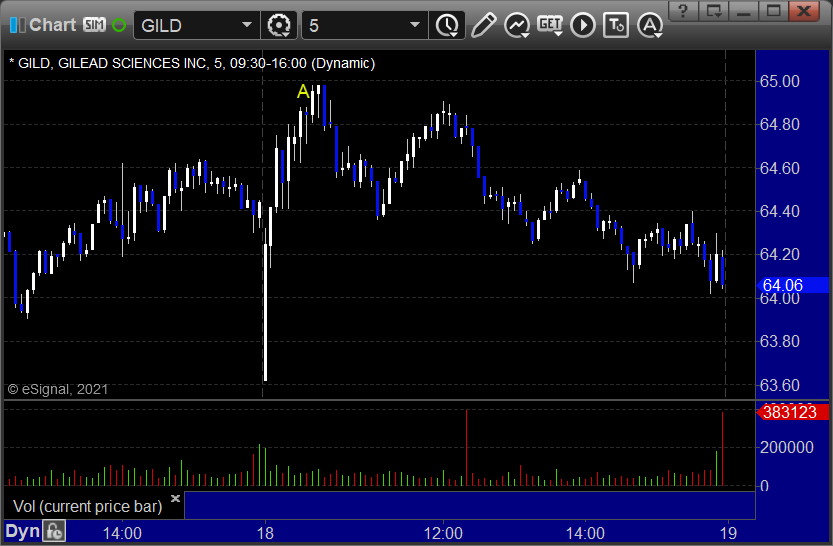This screenshot has height=546, width=833.
Task: Click the play replay button
Action: [x=583, y=25]
